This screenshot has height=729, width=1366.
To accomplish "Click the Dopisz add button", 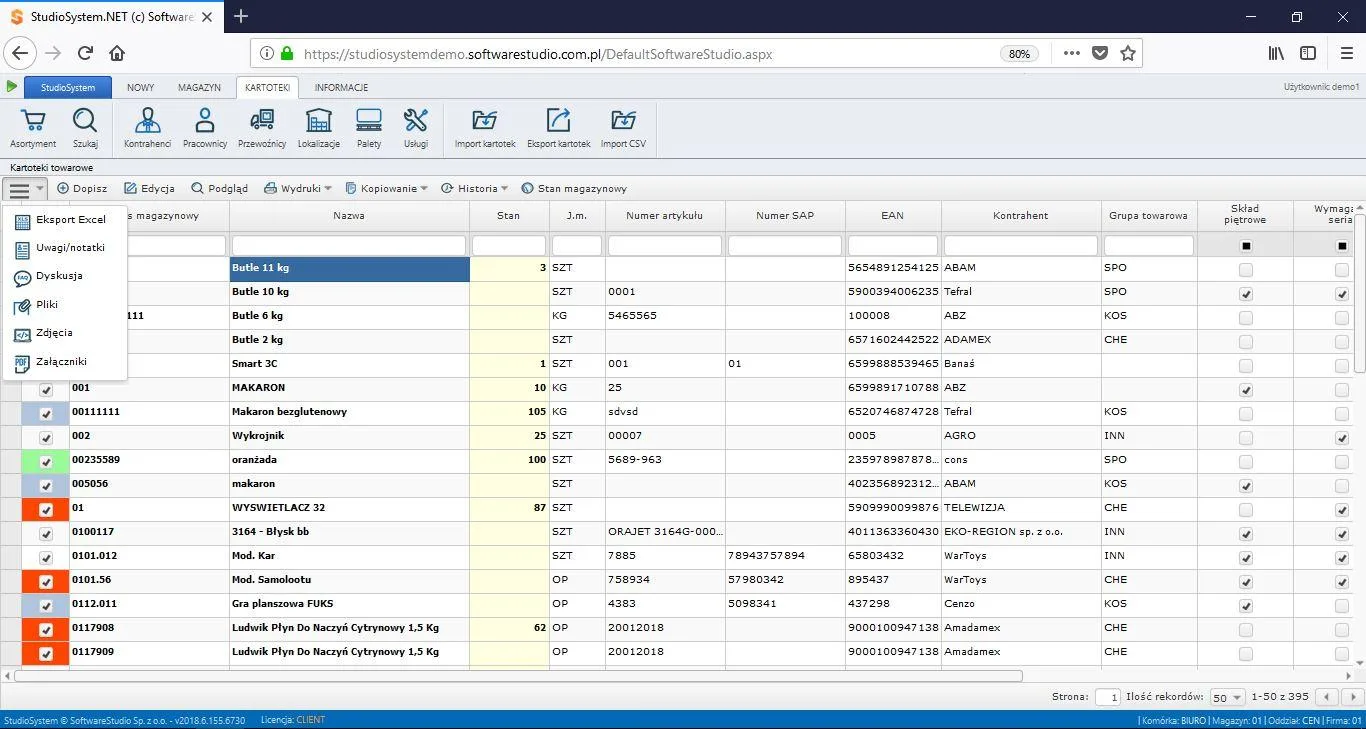I will (x=82, y=188).
